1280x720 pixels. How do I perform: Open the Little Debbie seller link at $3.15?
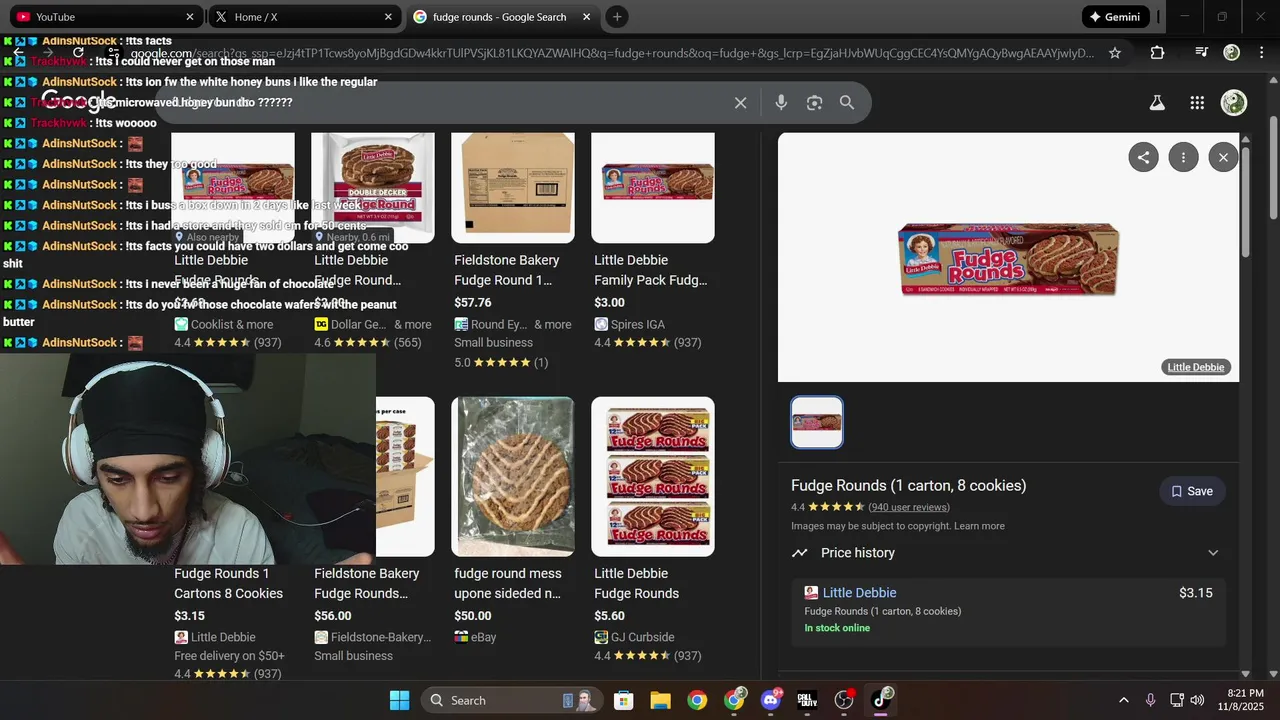coord(859,593)
